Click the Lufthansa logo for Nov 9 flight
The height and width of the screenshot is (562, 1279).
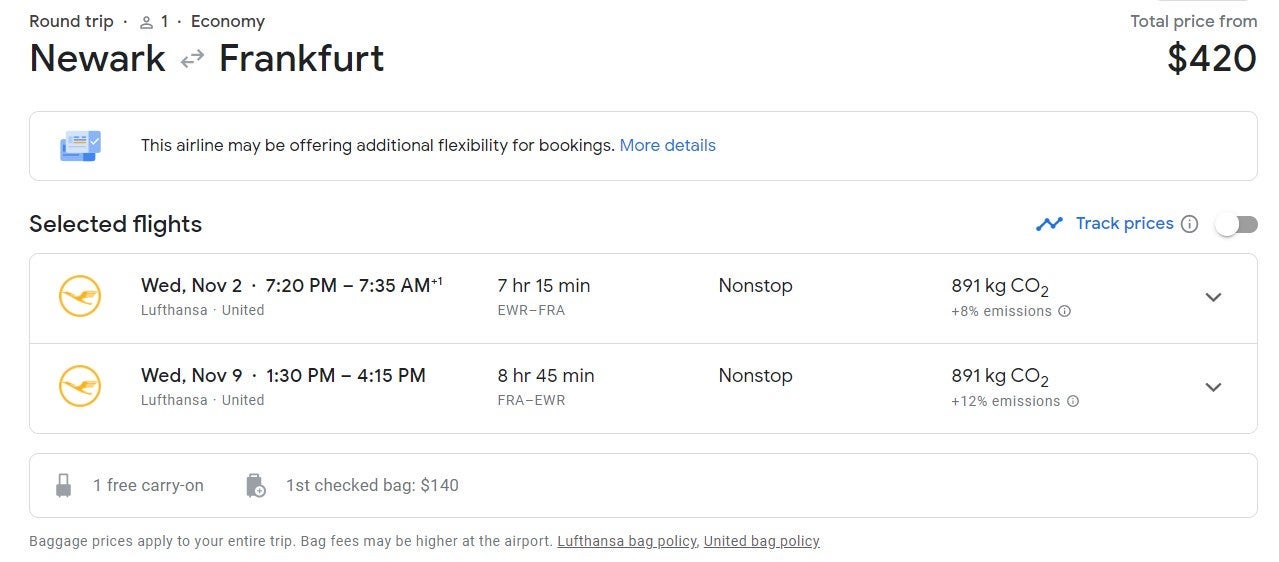click(x=80, y=387)
